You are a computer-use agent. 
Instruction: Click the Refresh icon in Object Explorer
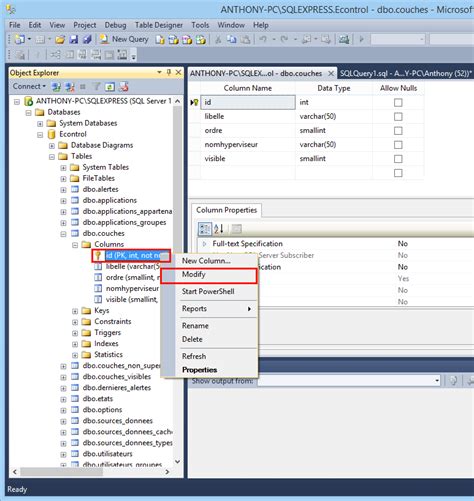pyautogui.click(x=110, y=87)
